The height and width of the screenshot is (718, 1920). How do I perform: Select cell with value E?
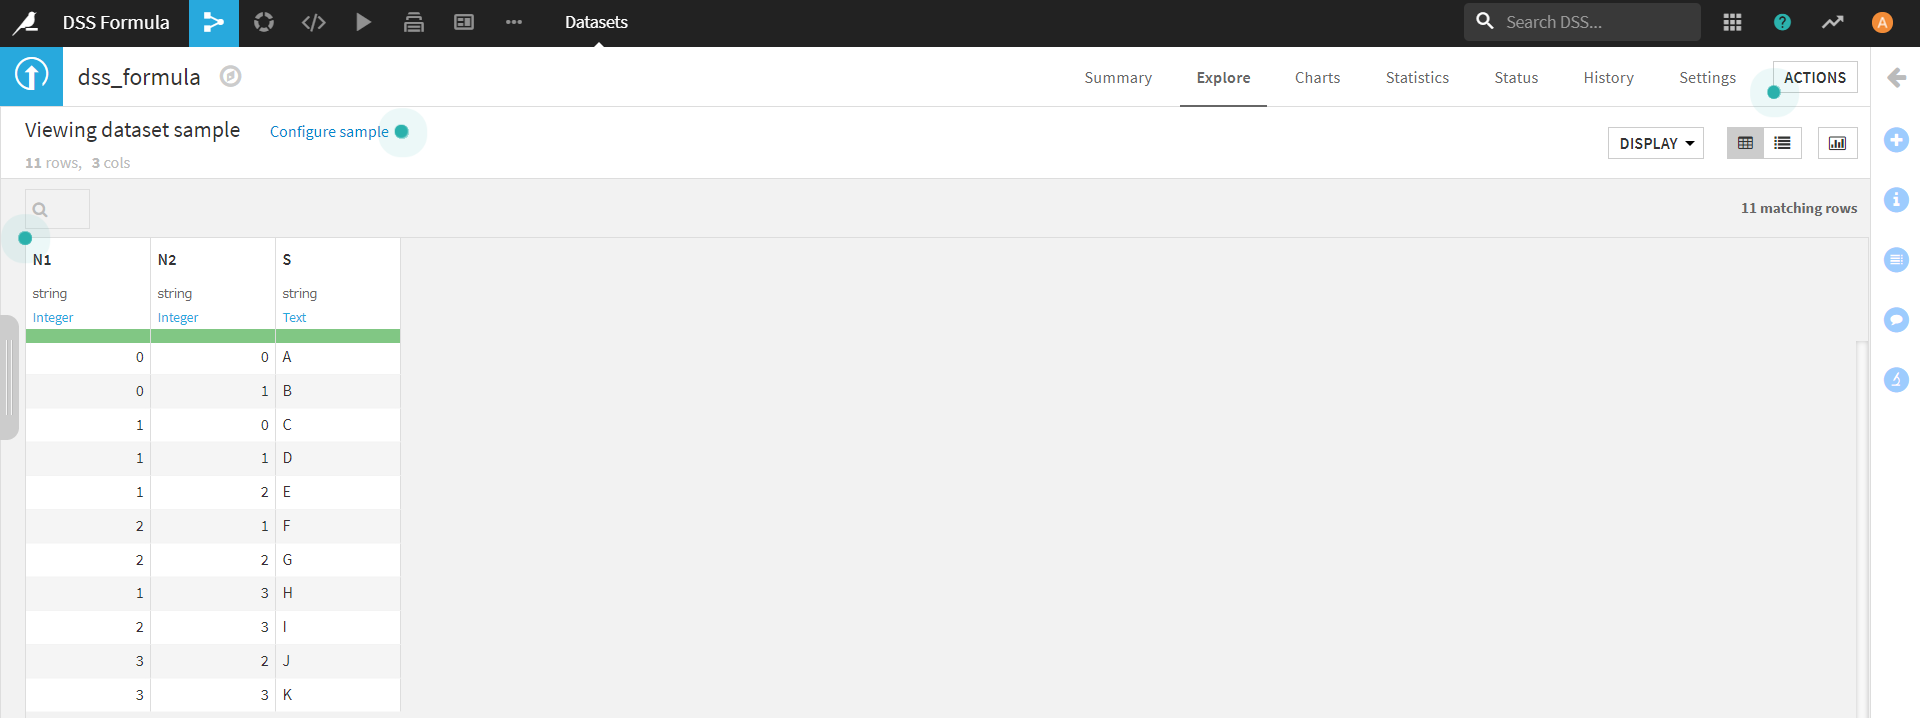click(338, 492)
